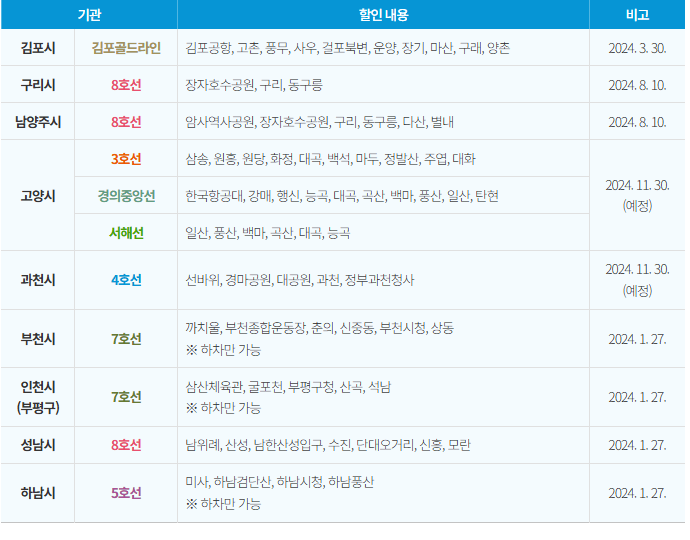Click the 할인 내용 column header
Image resolution: width=690 pixels, height=540 pixels.
[383, 15]
